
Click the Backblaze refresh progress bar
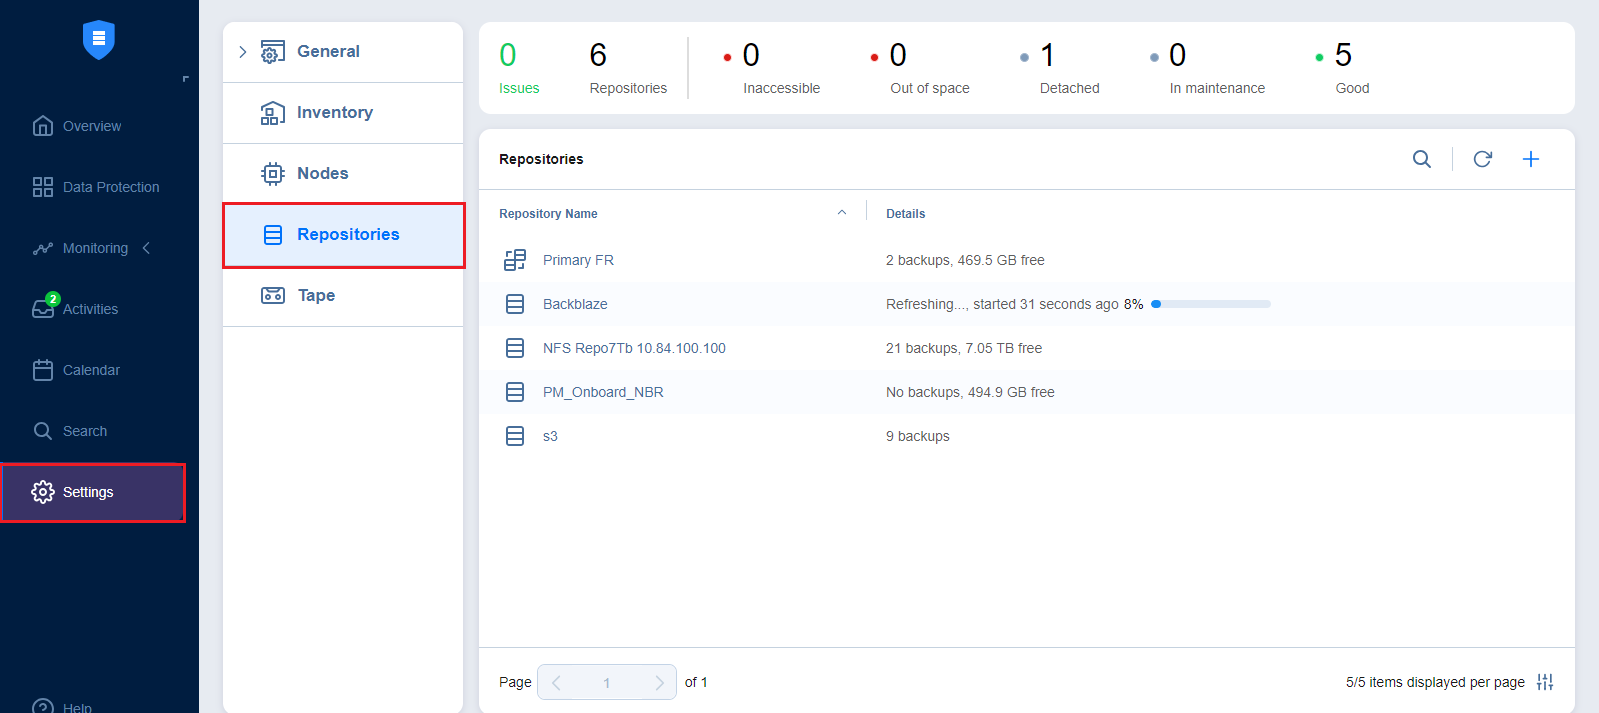coord(1210,304)
